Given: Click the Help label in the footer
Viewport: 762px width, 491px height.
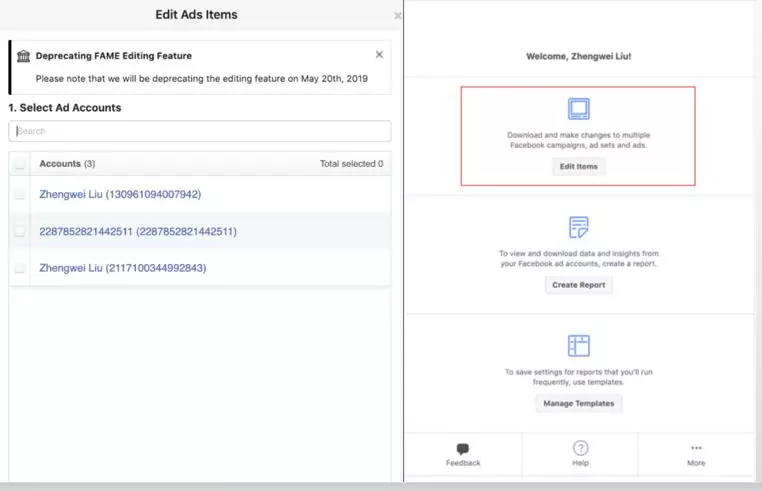Looking at the screenshot, I should (x=580, y=463).
